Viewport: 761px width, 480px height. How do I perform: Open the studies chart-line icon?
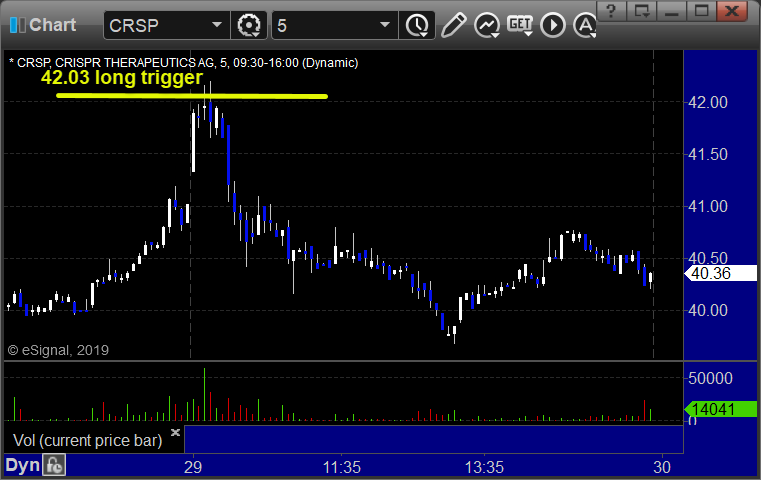click(x=487, y=25)
